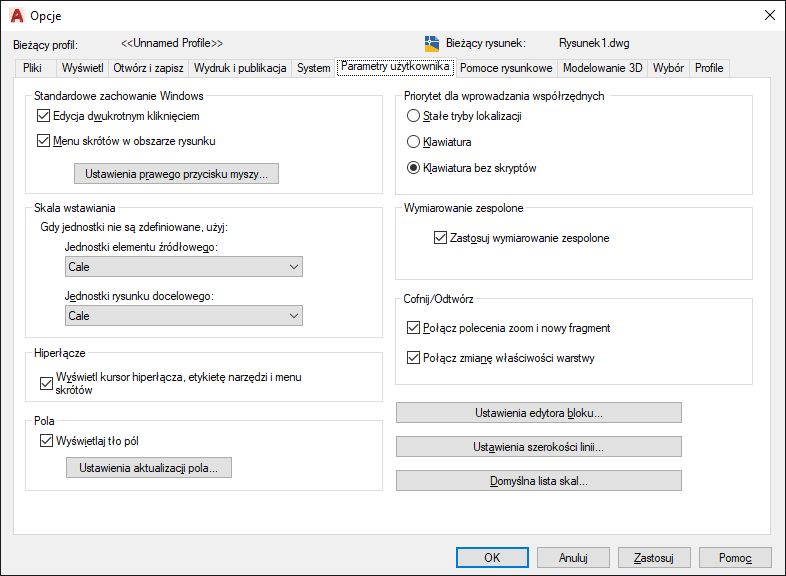
Task: Open Jednostki rysunku docelowego dropdown
Action: point(184,316)
